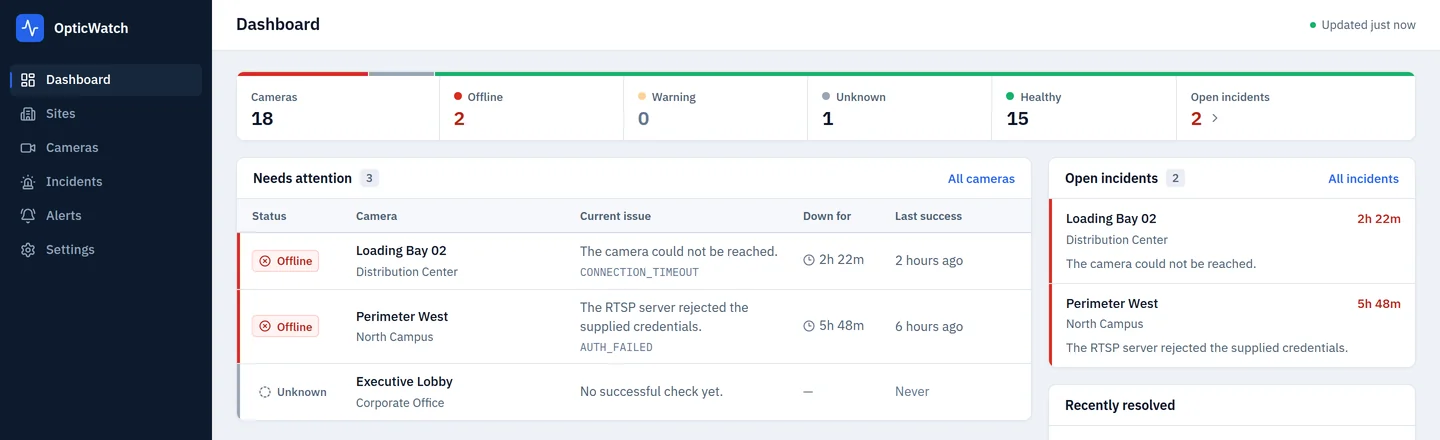Click the Alerts bell icon
The width and height of the screenshot is (1440, 440).
(28, 216)
